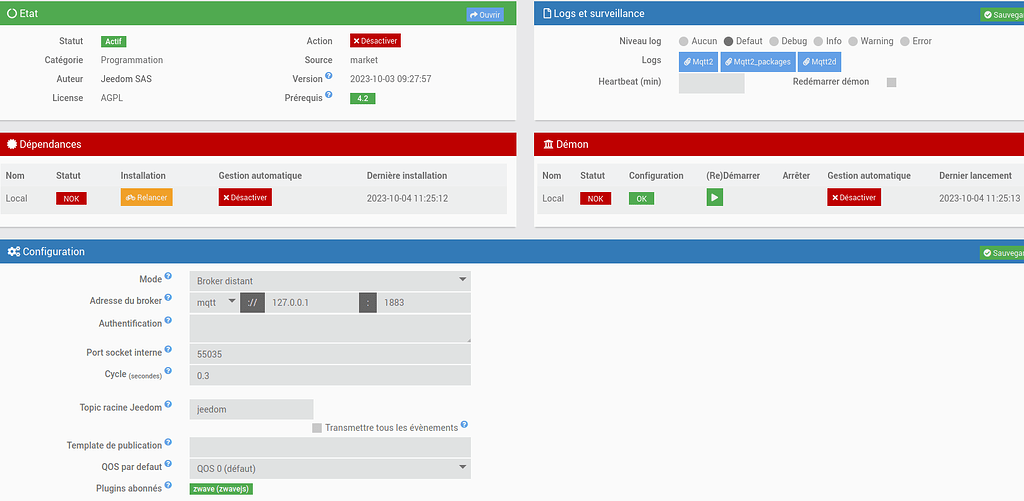
Task: Click the Port socket interne field
Action: [x=330, y=354]
